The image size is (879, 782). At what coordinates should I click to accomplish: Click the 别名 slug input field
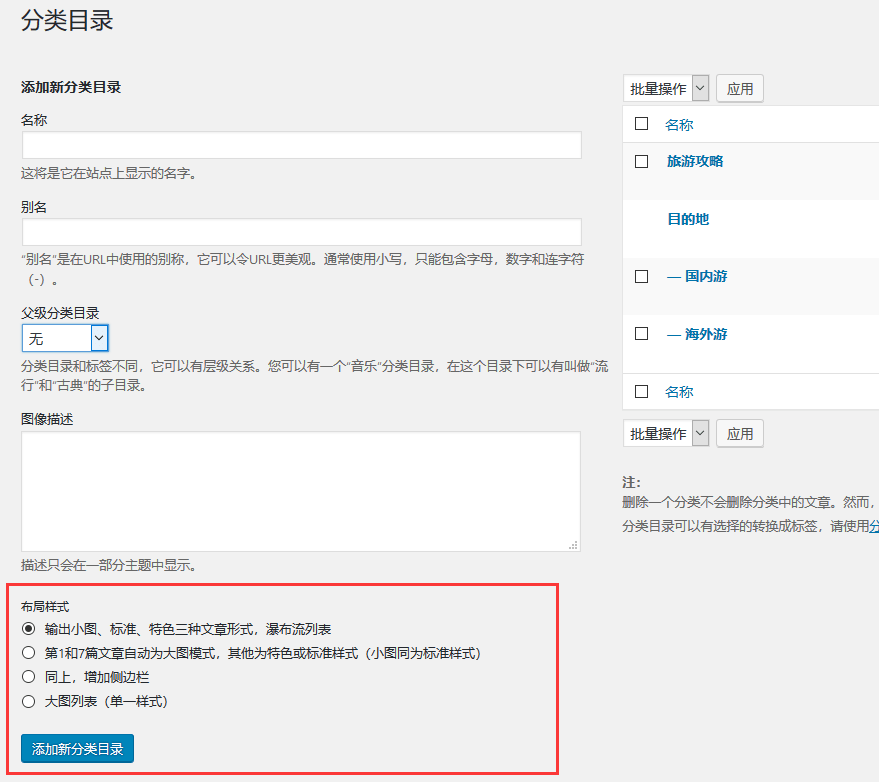301,232
